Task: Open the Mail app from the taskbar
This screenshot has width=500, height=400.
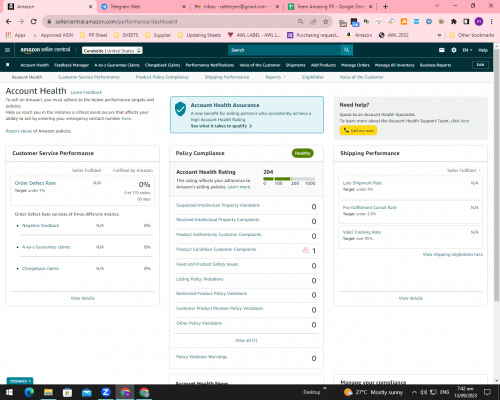Action: [87, 392]
